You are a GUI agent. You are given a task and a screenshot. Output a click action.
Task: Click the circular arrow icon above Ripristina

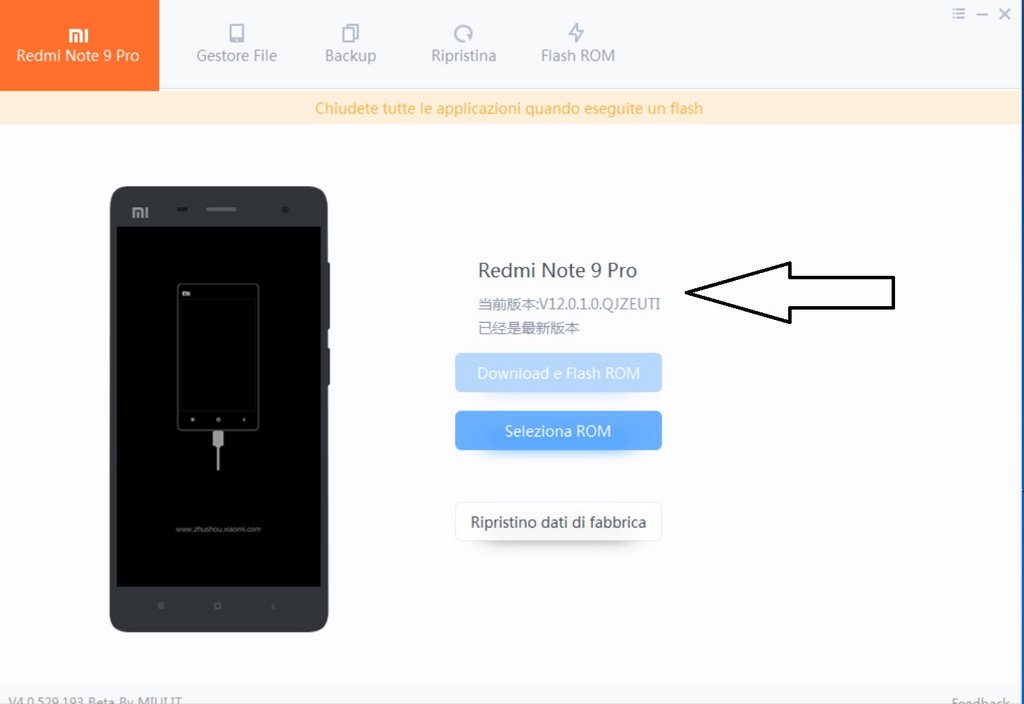click(463, 33)
